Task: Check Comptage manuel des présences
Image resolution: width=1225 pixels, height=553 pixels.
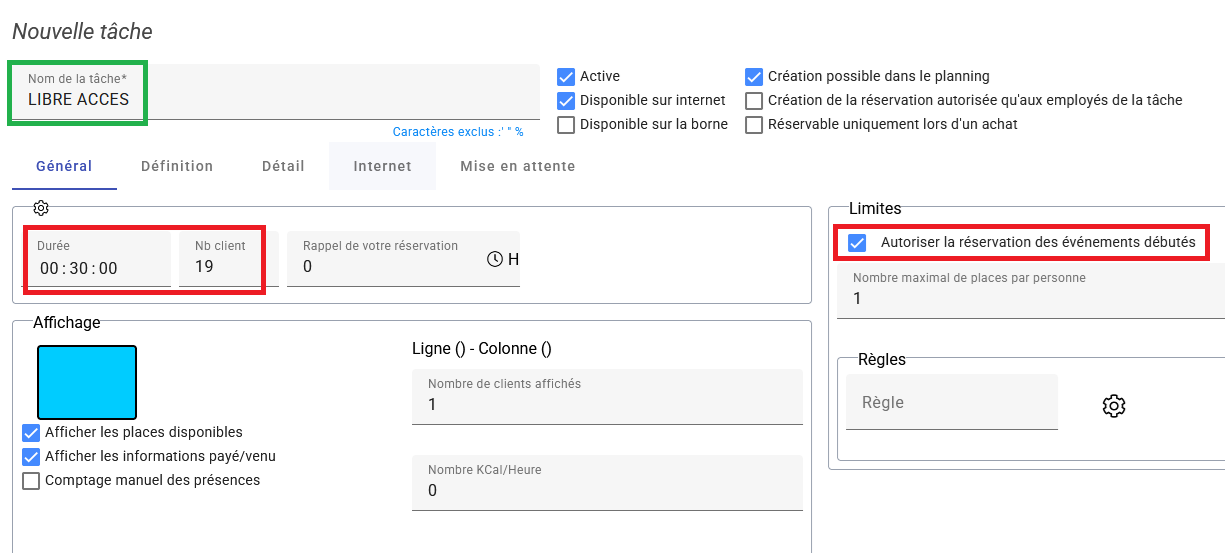Action: (31, 481)
